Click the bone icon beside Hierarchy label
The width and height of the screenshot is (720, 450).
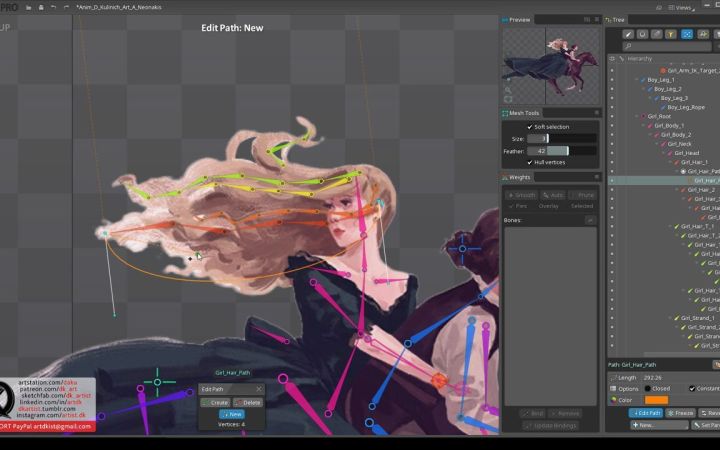click(621, 59)
